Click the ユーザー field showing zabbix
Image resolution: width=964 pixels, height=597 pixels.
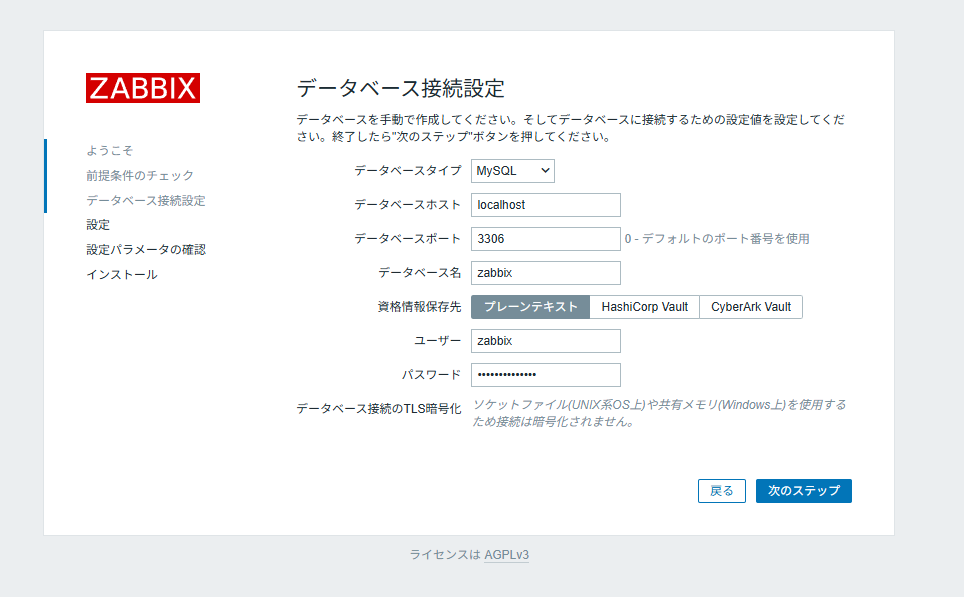pyautogui.click(x=545, y=340)
